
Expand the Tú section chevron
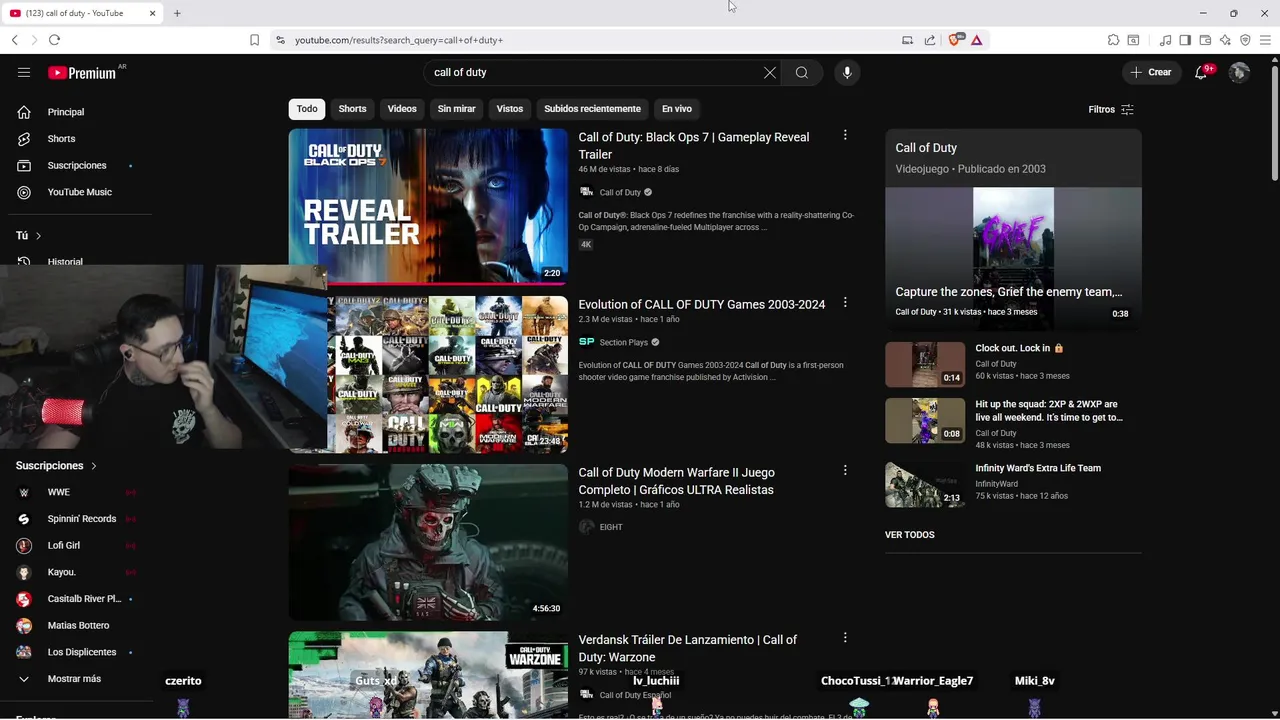point(38,236)
